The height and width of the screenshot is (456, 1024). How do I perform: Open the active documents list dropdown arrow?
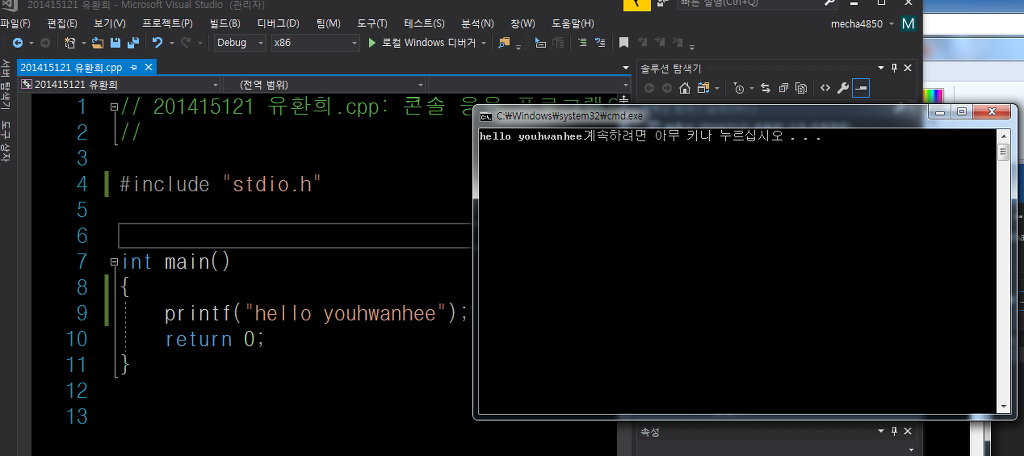(x=626, y=67)
